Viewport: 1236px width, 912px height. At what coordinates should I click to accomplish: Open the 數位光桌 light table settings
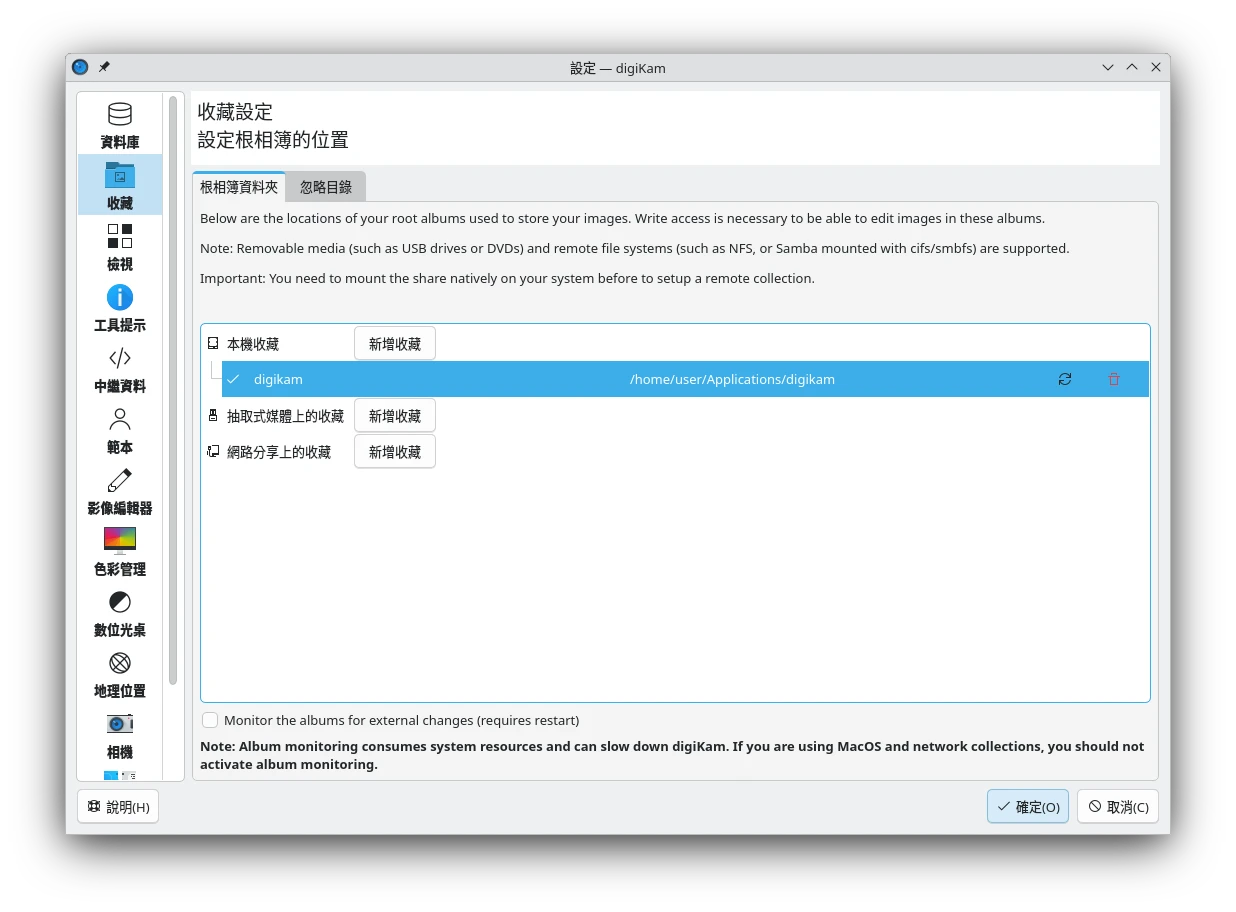pyautogui.click(x=120, y=612)
